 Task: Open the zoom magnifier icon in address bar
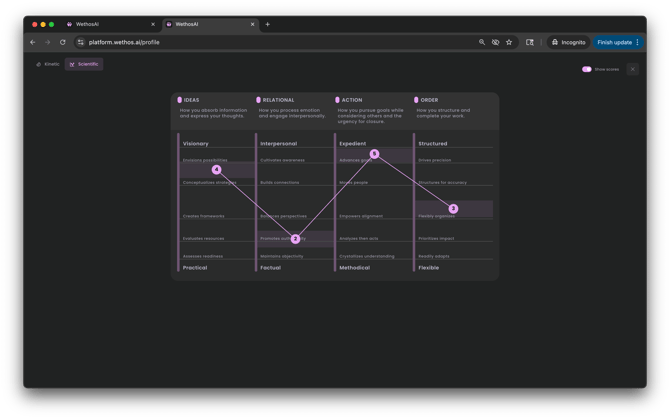point(481,42)
